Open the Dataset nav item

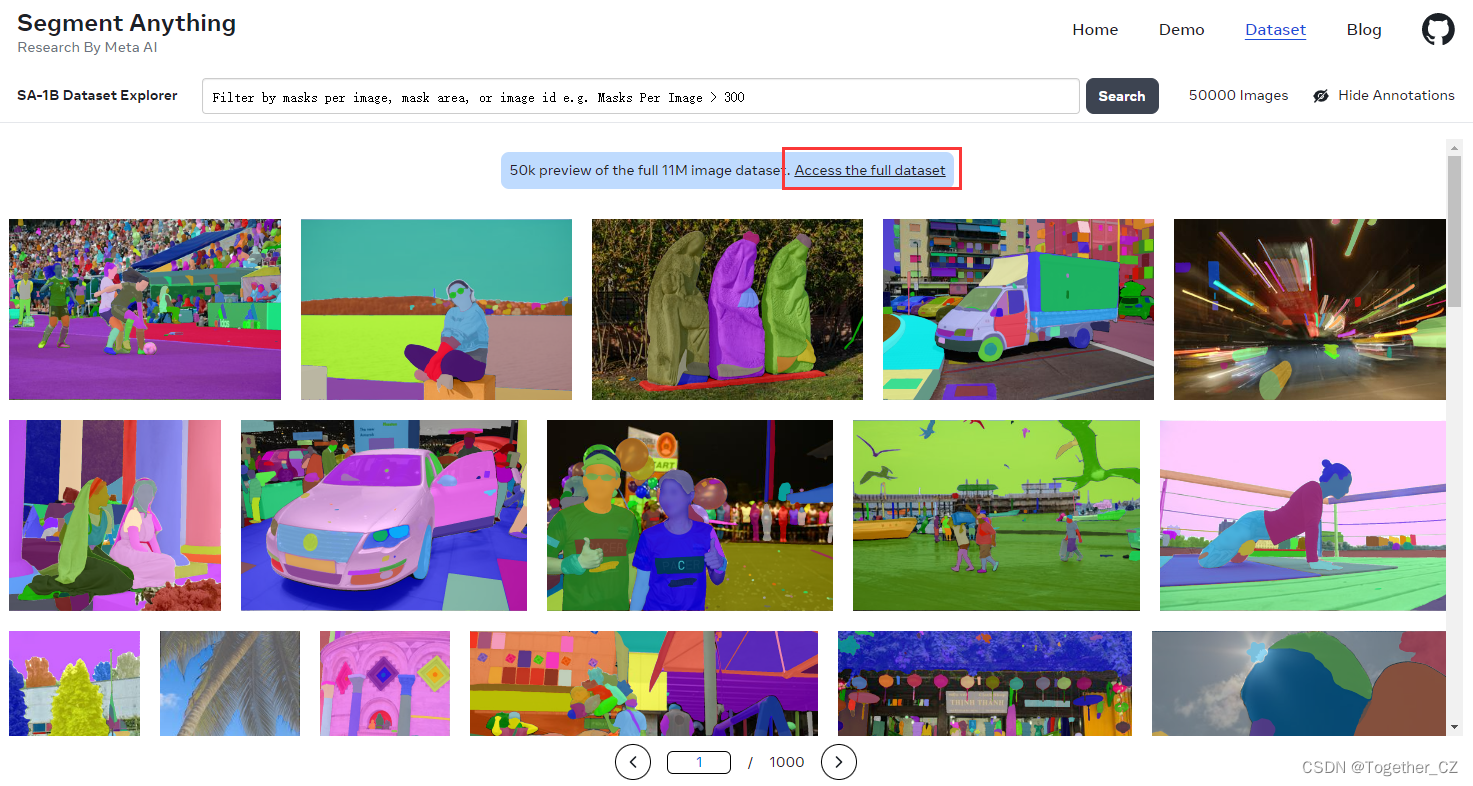tap(1275, 30)
